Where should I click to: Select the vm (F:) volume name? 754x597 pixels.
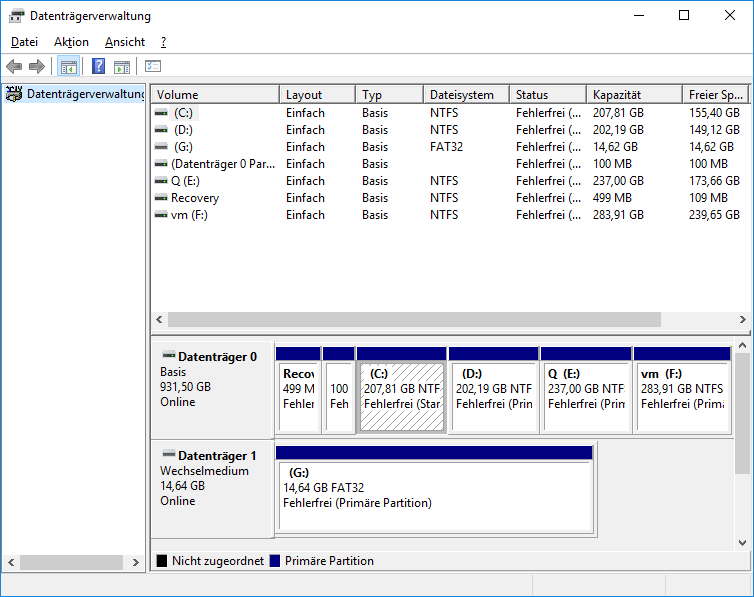(x=189, y=215)
